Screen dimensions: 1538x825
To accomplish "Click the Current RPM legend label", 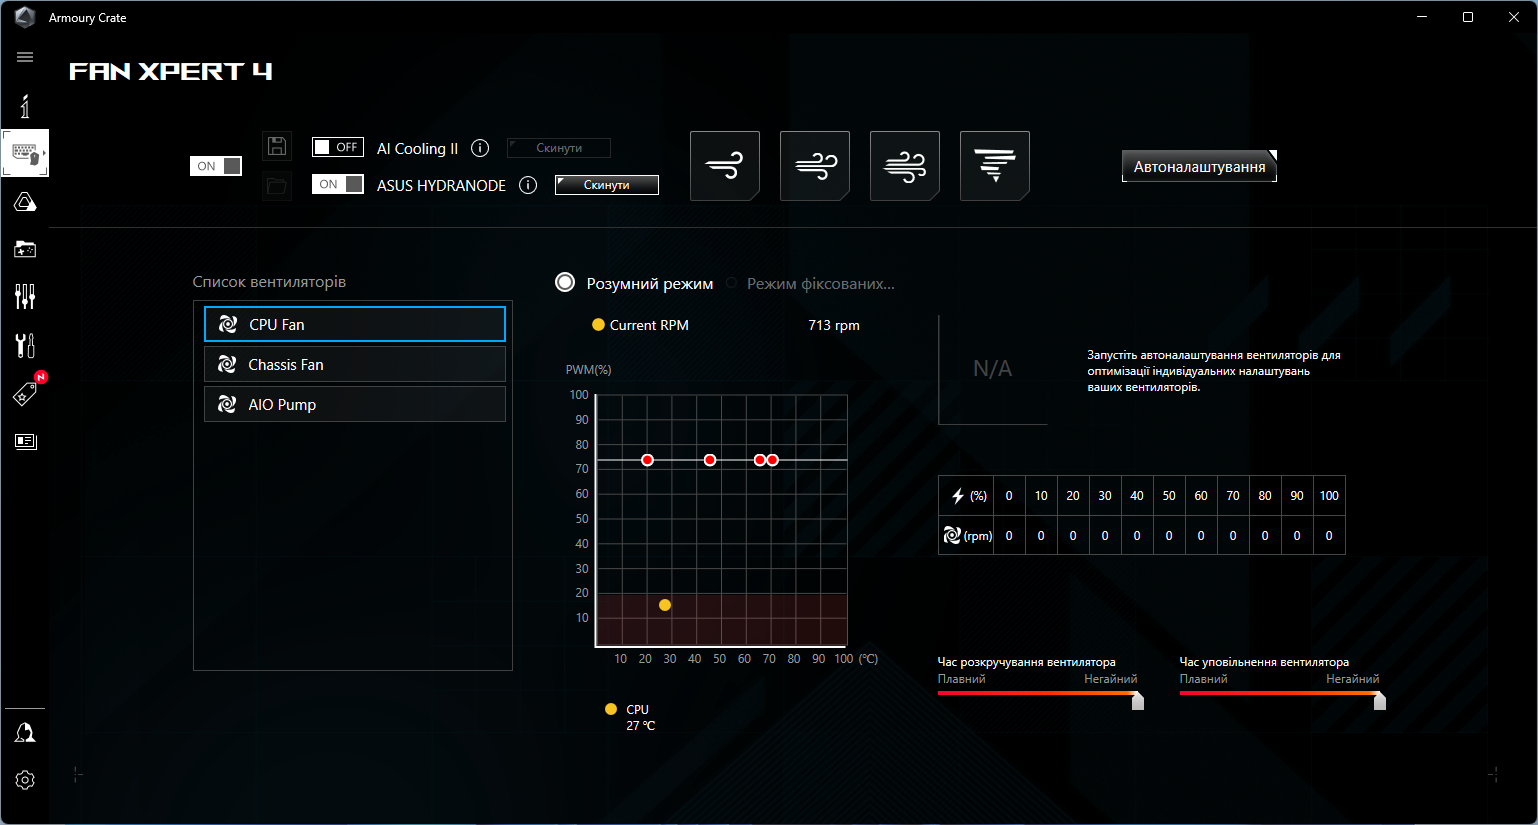I will [x=649, y=325].
